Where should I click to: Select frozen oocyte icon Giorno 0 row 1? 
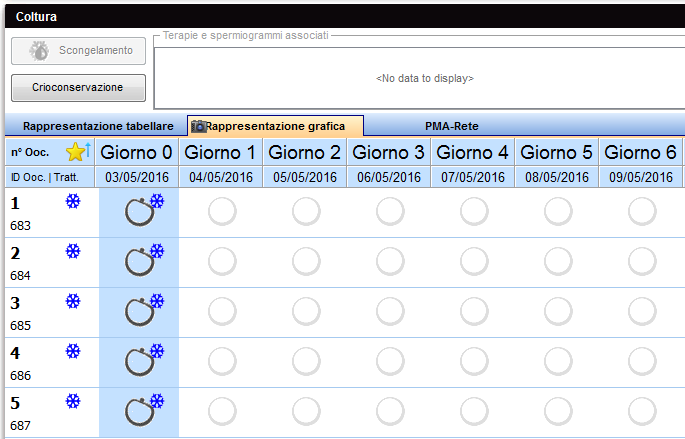coord(144,210)
